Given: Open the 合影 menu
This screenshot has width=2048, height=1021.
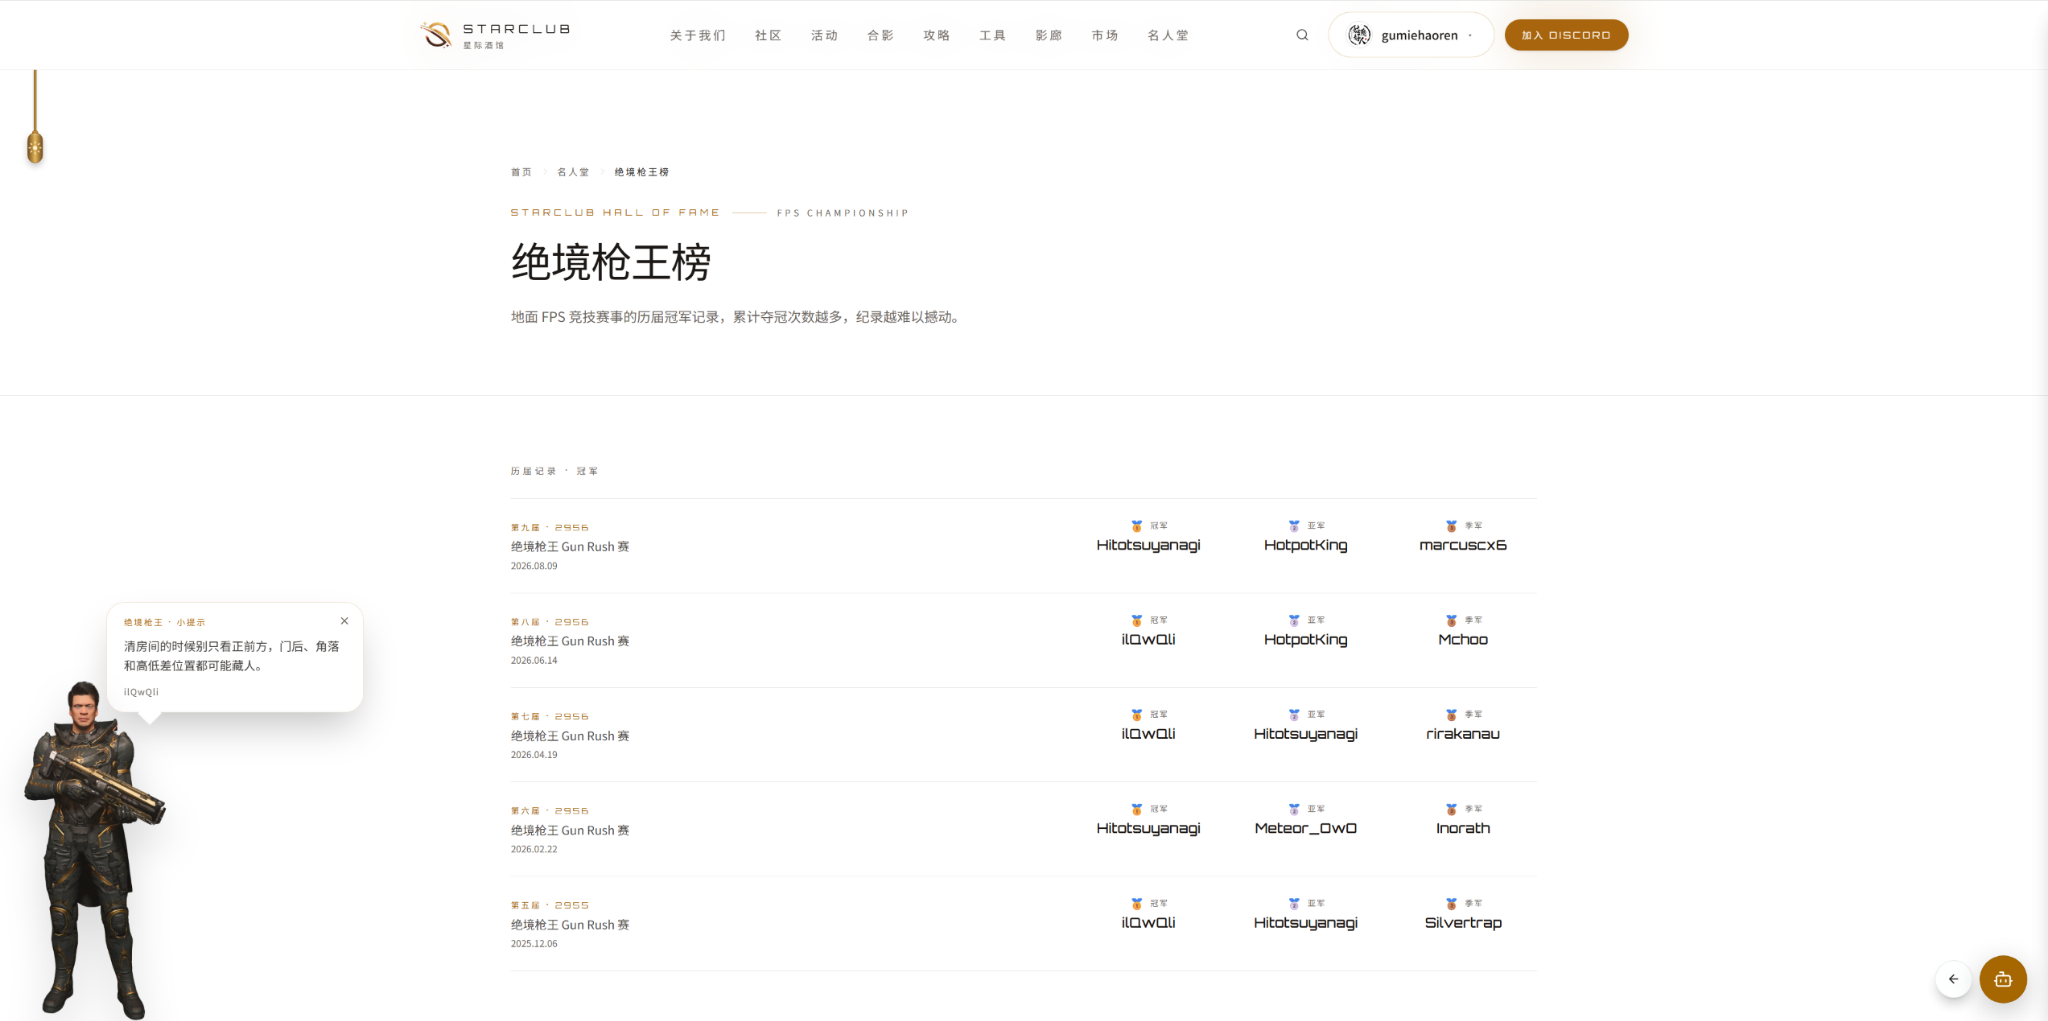Looking at the screenshot, I should pyautogui.click(x=880, y=35).
